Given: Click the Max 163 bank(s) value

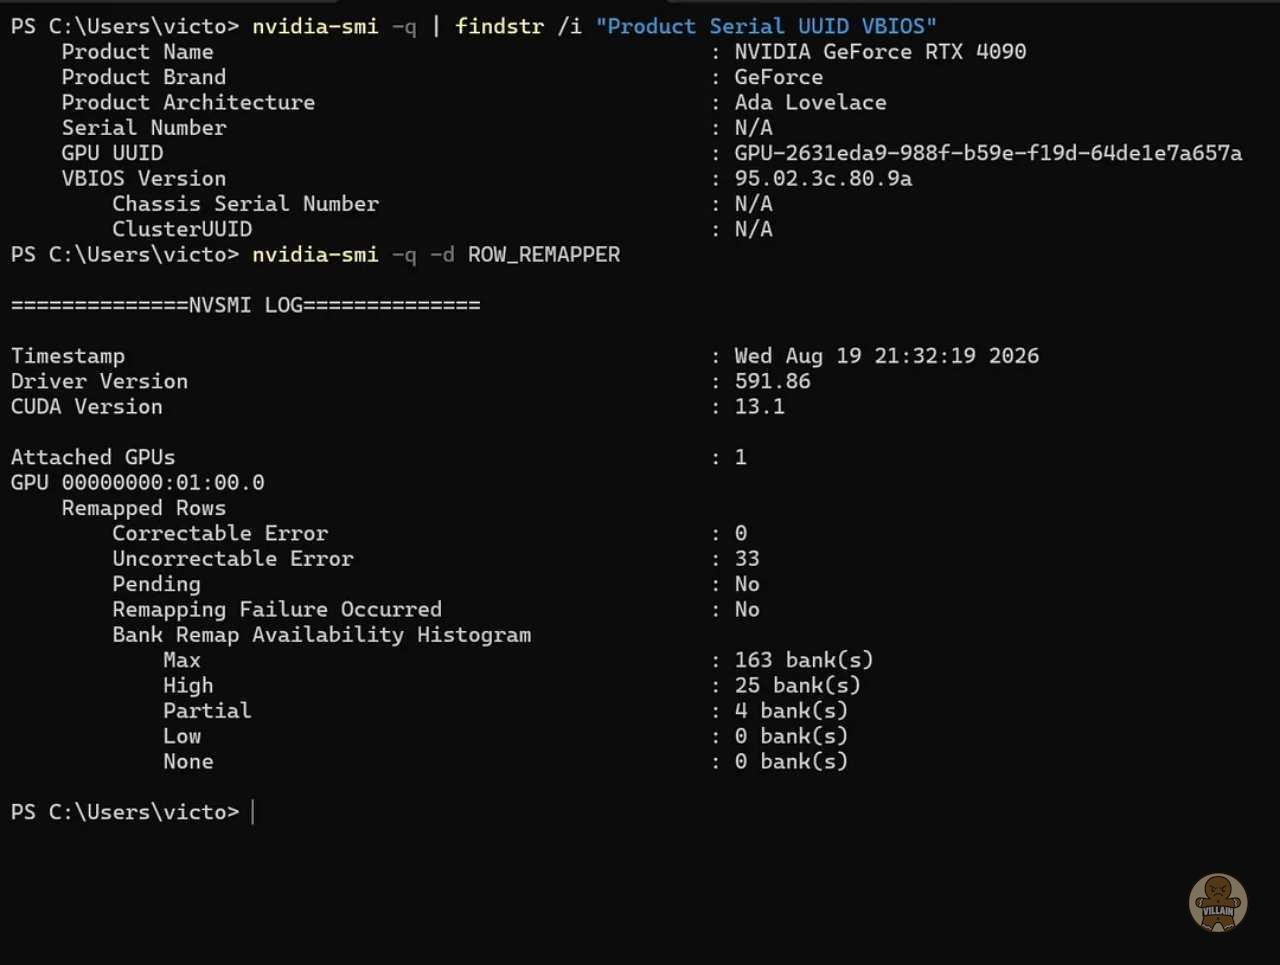Looking at the screenshot, I should (804, 660).
